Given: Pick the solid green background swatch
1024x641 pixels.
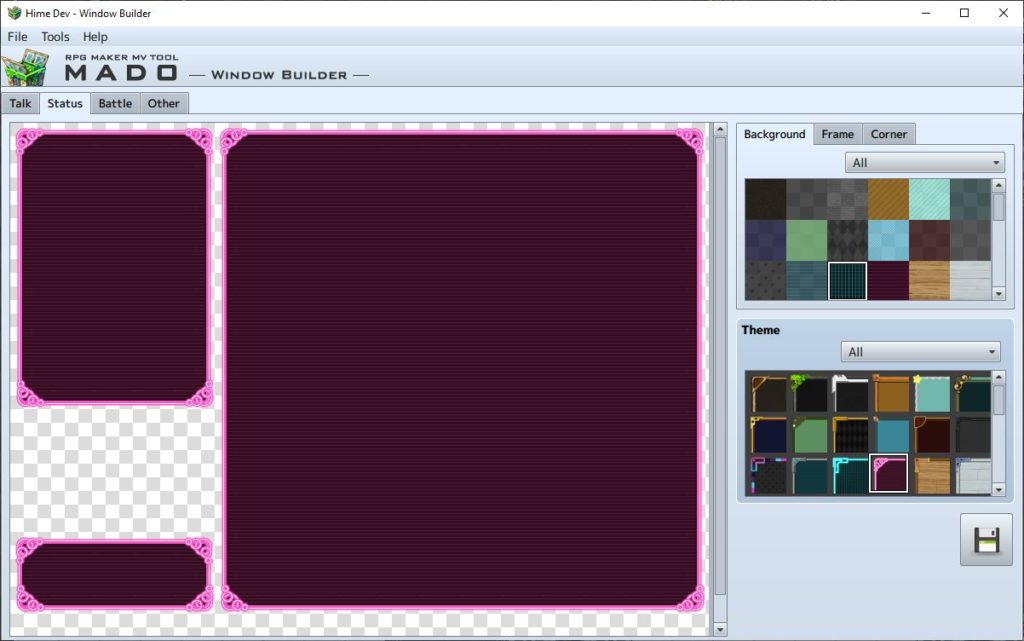Looking at the screenshot, I should pos(807,240).
